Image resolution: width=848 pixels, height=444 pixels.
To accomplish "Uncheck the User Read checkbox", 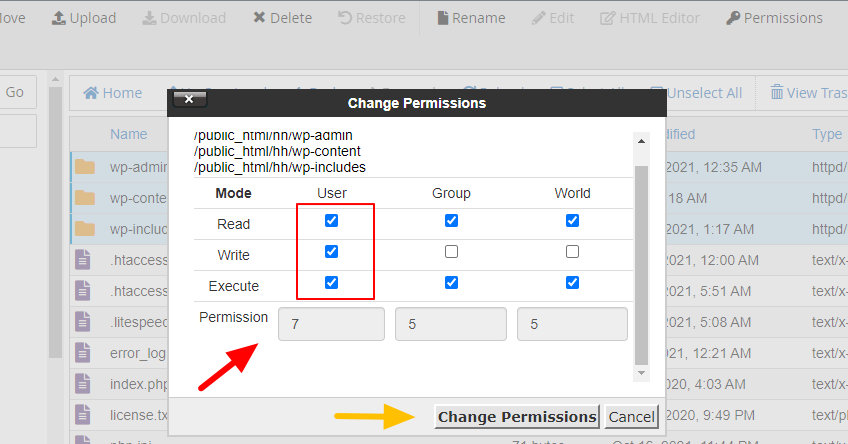I will [x=332, y=221].
